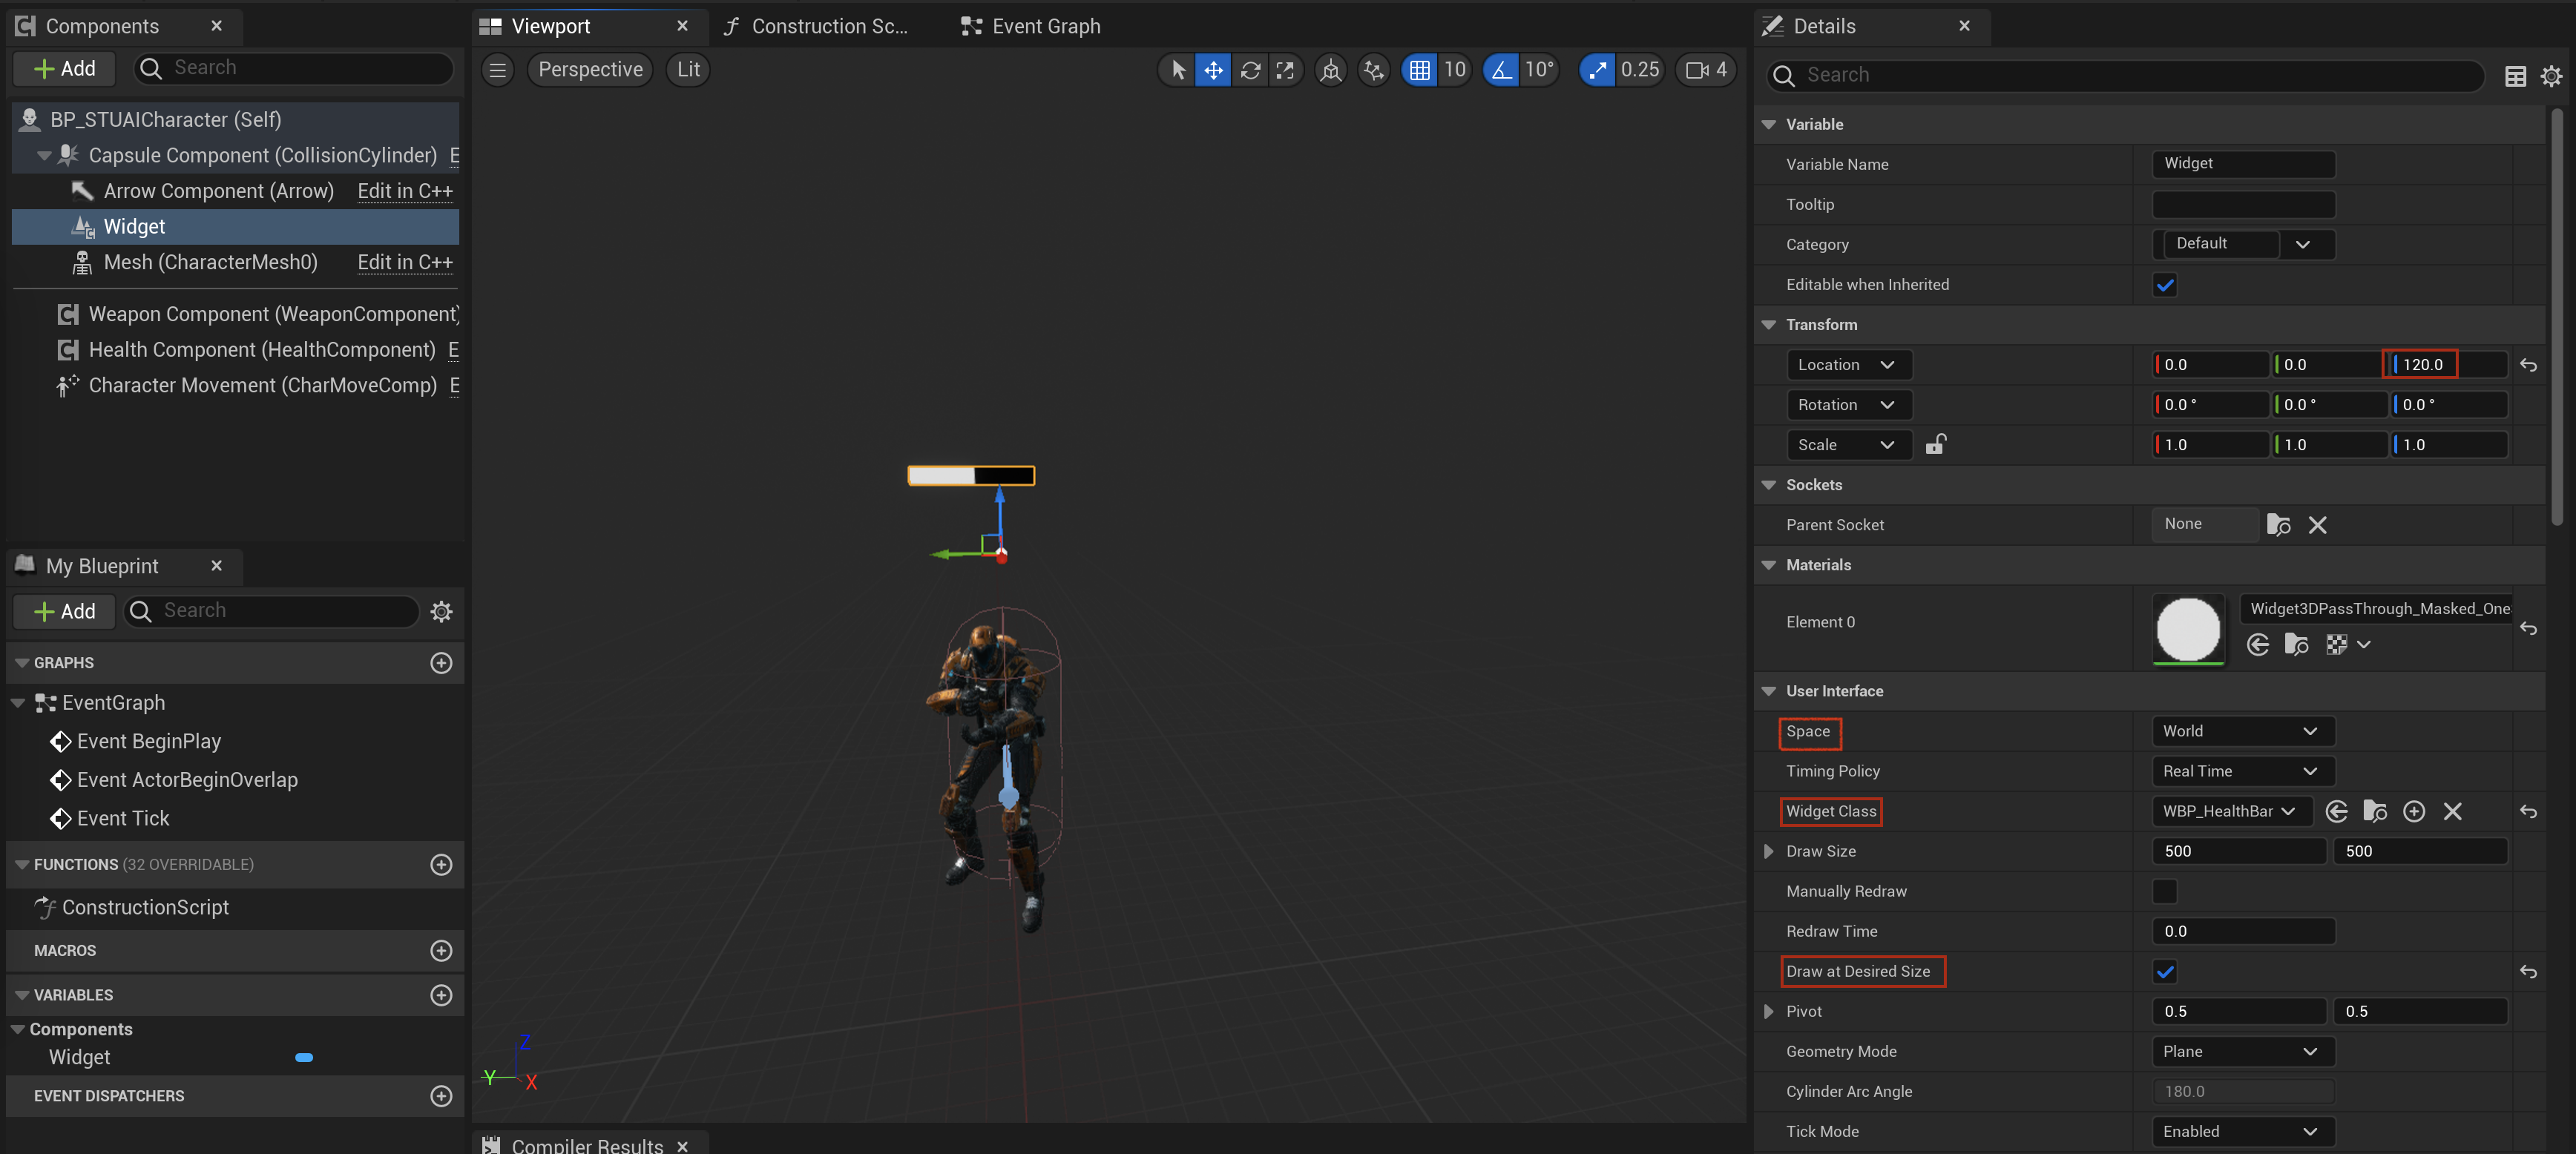Add a new event dispatcher plus icon

tap(441, 1096)
